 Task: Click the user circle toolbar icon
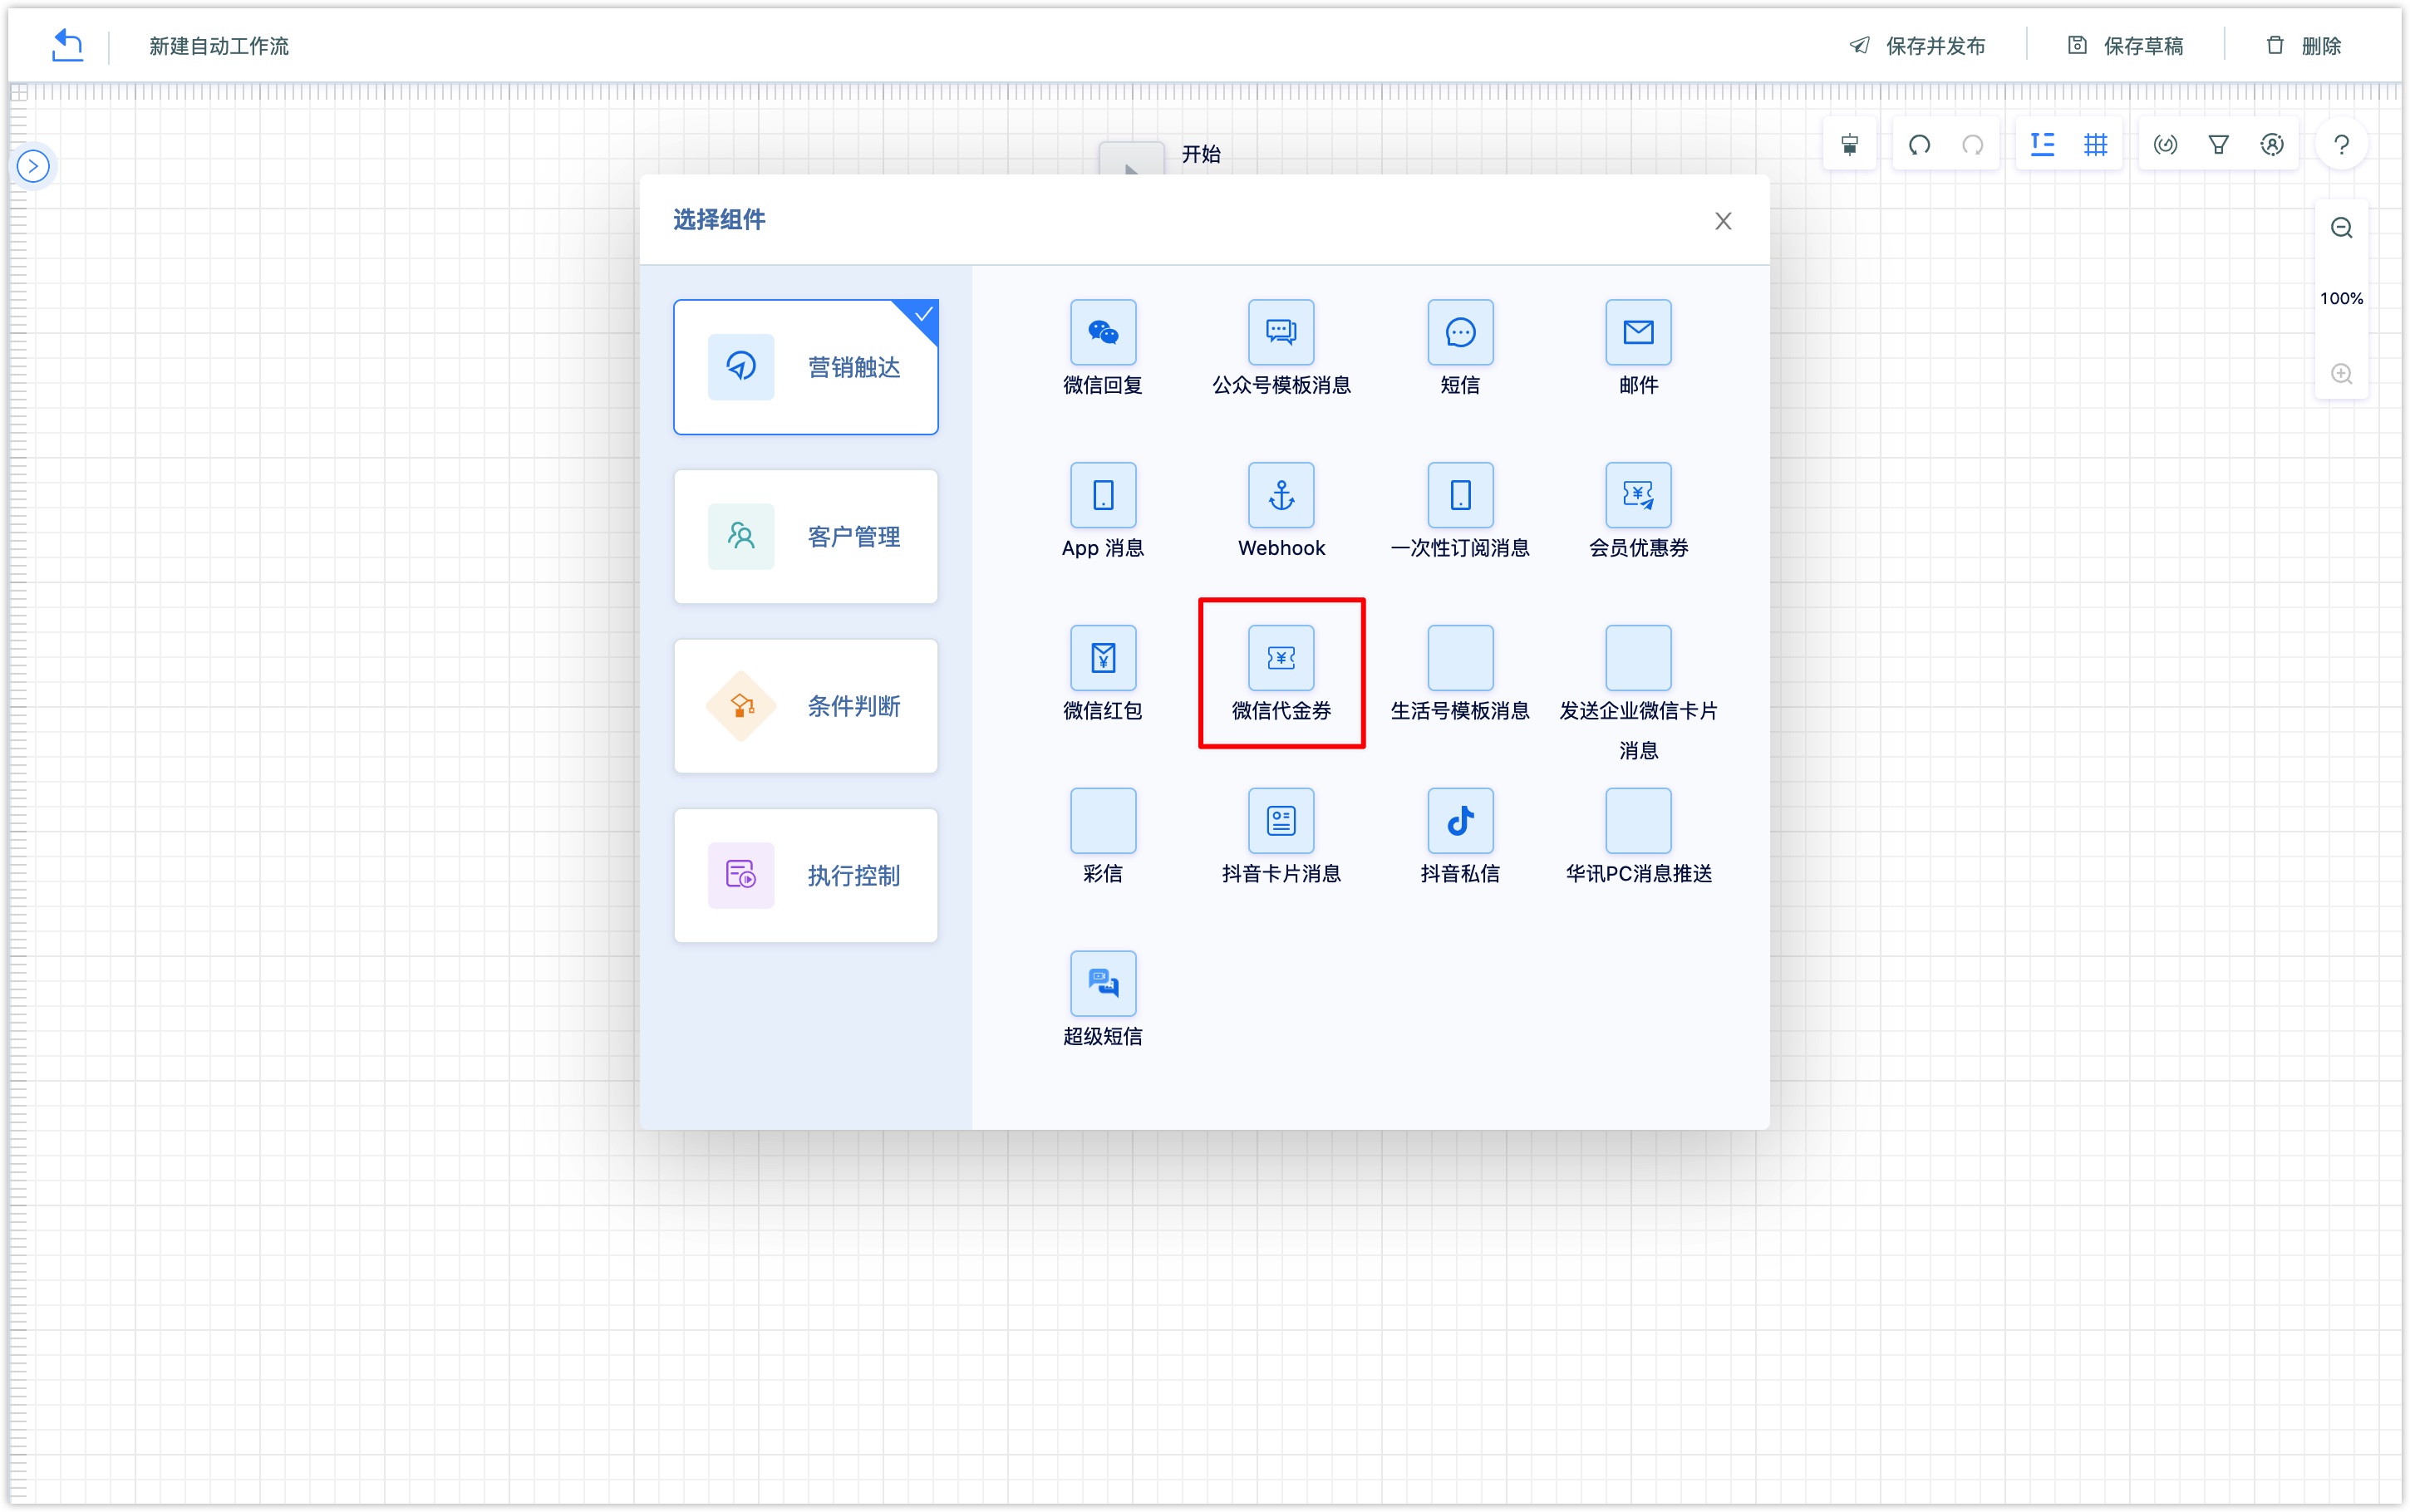[x=2271, y=145]
